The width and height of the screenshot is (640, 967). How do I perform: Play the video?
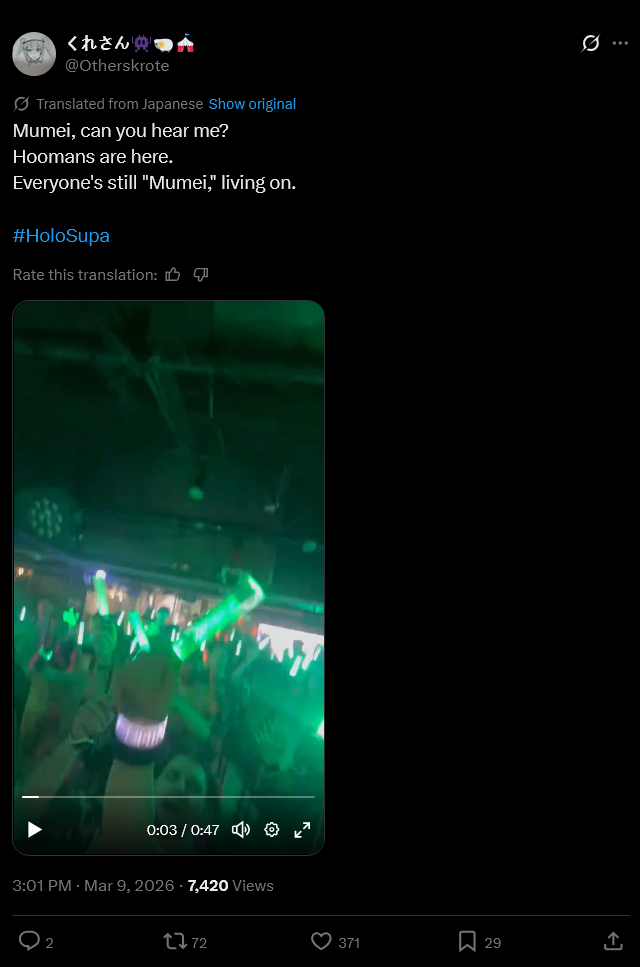click(35, 829)
